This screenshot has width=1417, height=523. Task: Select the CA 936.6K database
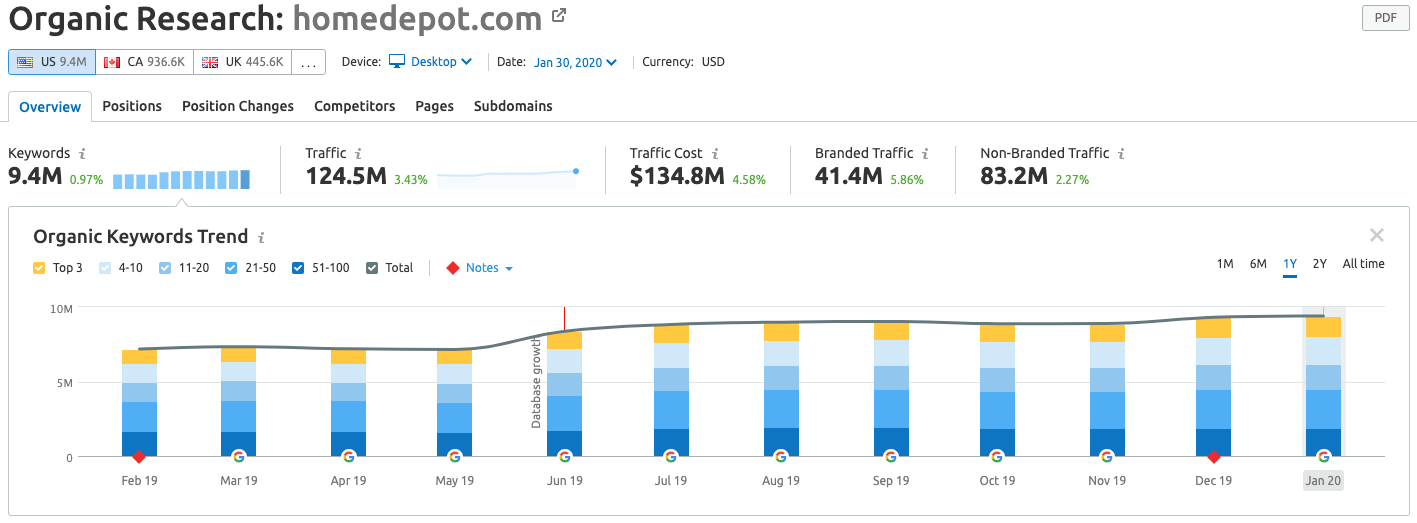coord(144,62)
